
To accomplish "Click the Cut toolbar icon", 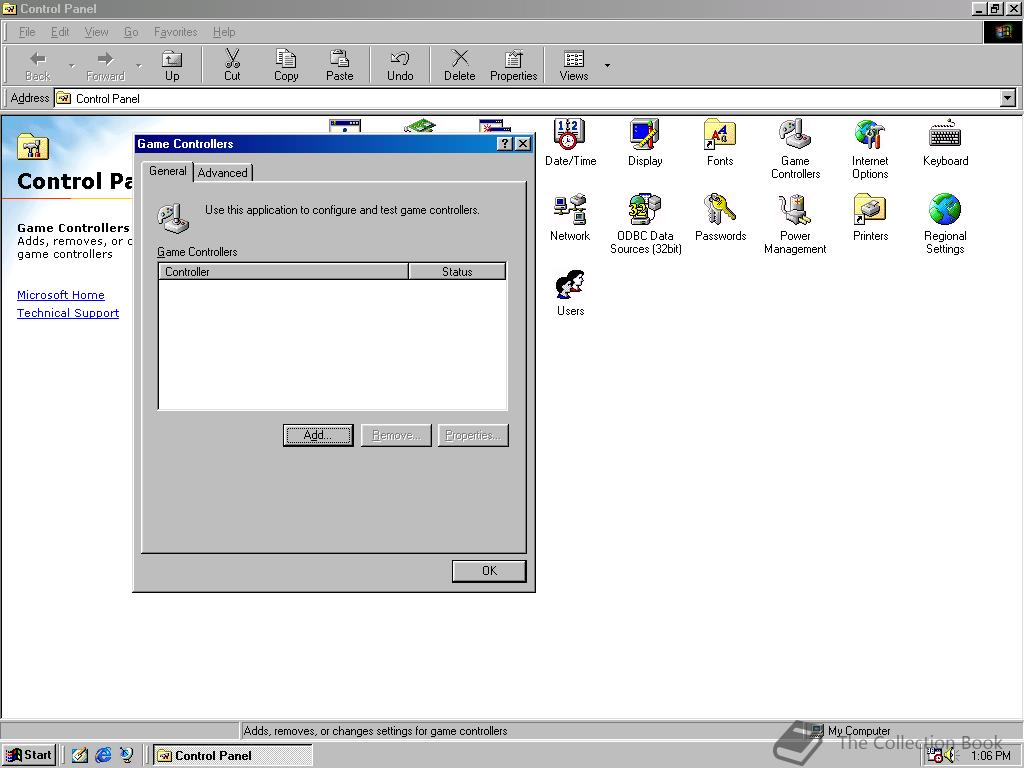I will [232, 65].
